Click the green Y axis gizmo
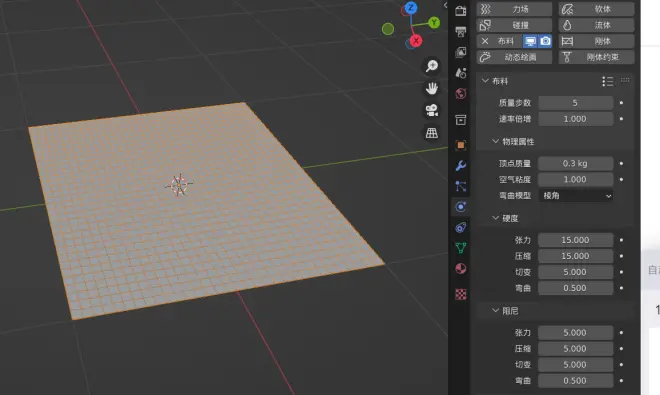 click(x=434, y=23)
